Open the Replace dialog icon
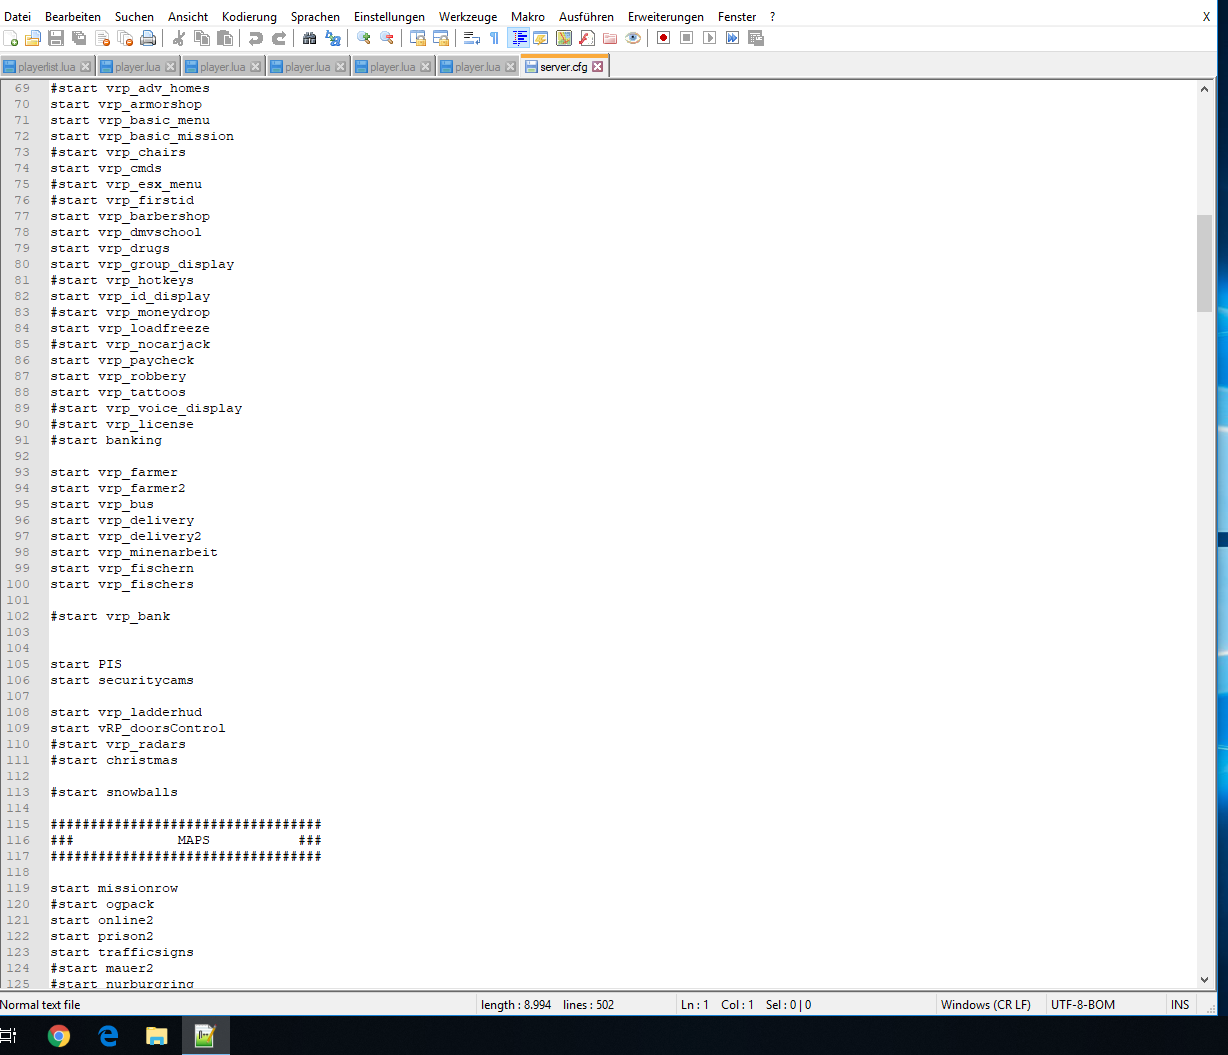The height and width of the screenshot is (1055, 1228). (x=333, y=38)
